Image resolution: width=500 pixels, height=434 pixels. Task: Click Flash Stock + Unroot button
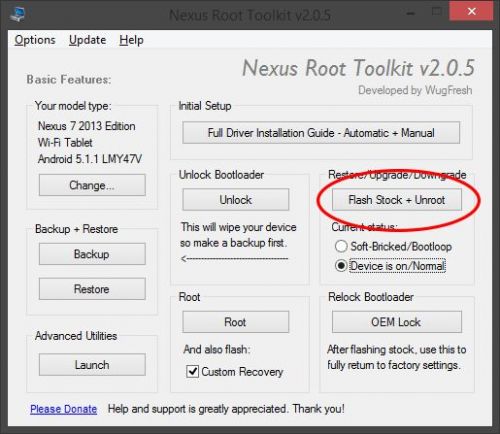pos(397,200)
